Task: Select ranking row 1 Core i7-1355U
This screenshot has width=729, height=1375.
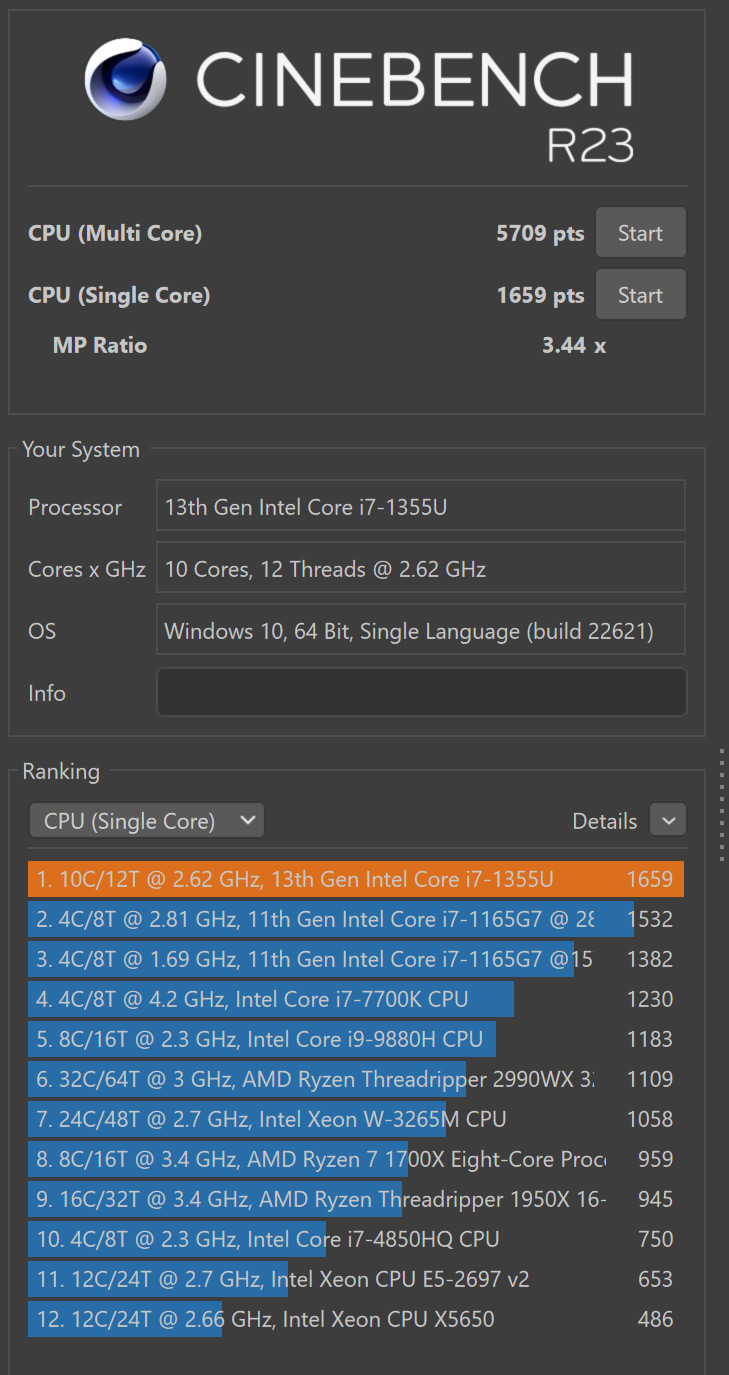Action: pyautogui.click(x=356, y=879)
